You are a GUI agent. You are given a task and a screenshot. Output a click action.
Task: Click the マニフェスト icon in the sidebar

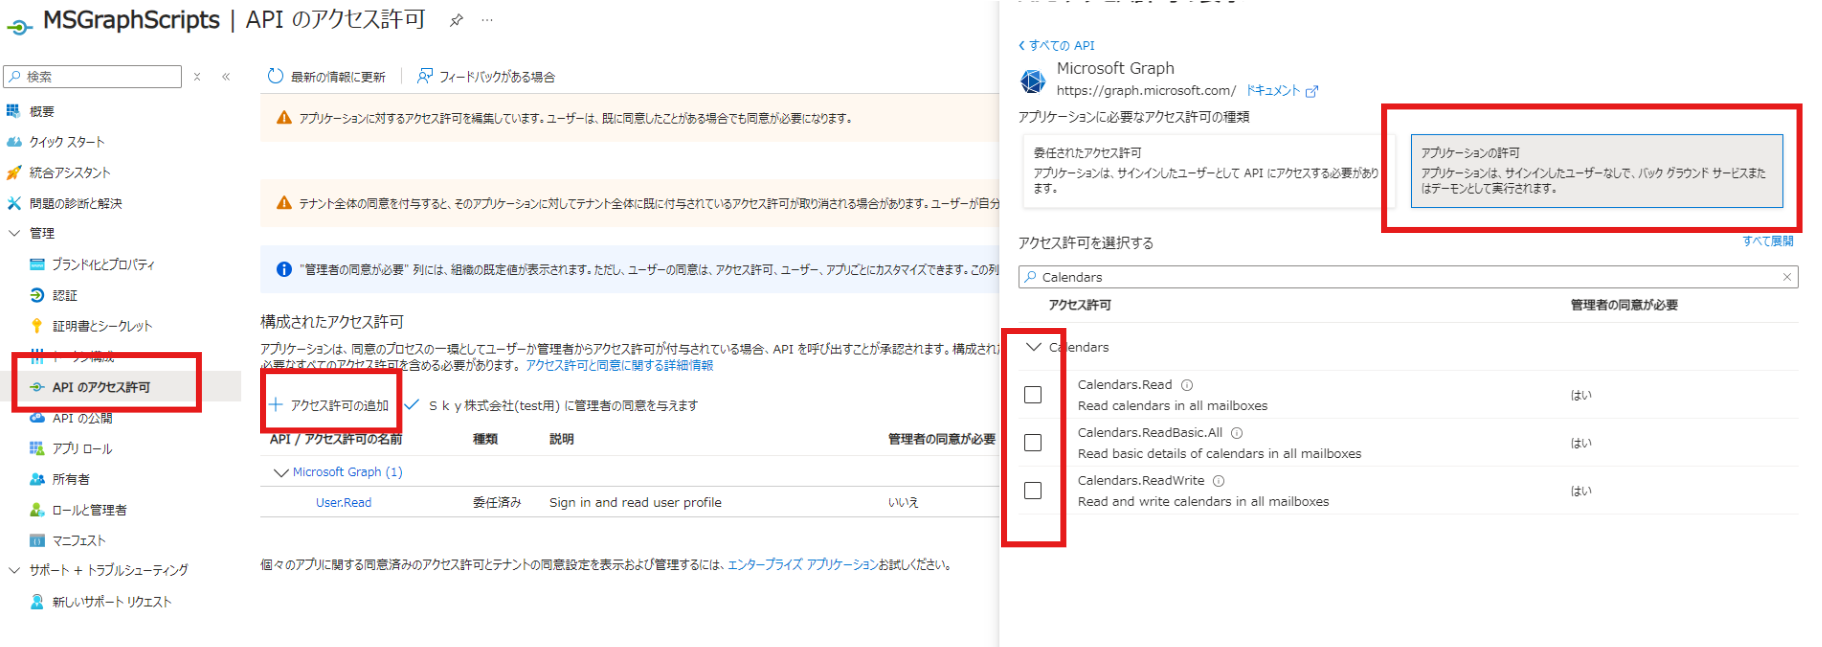tap(37, 541)
